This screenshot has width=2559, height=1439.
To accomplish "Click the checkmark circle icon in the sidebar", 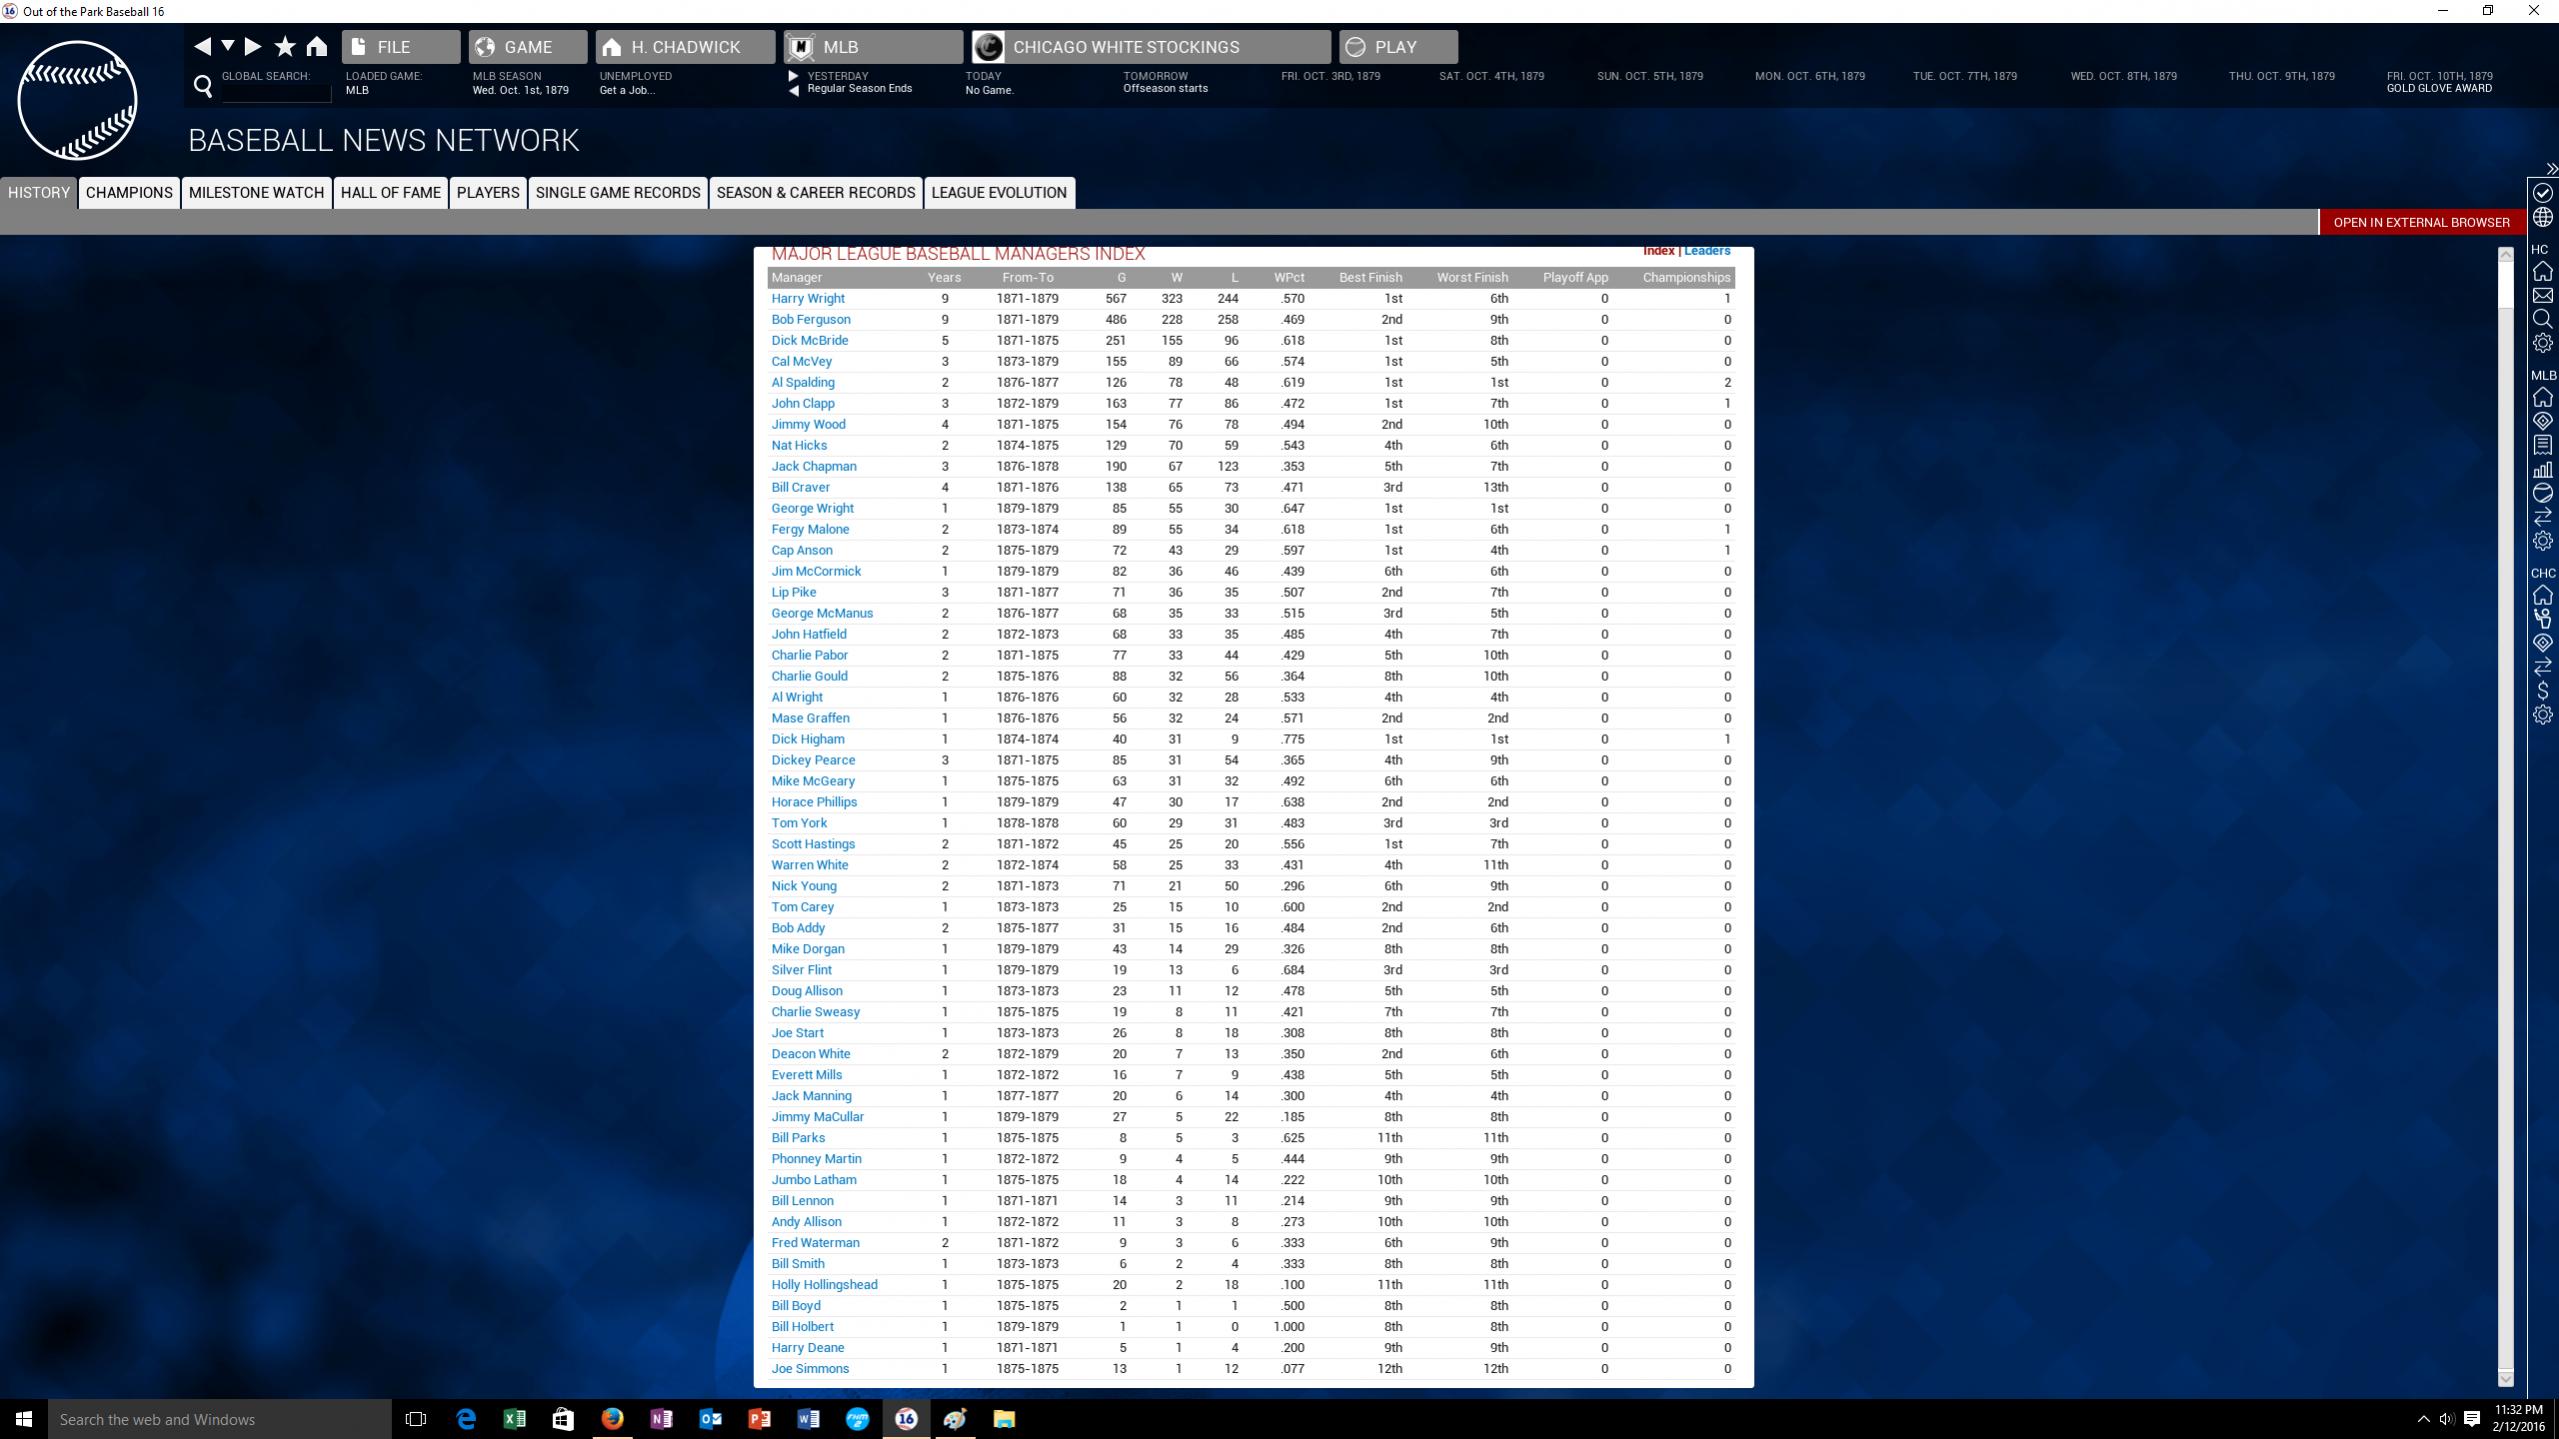I will click(x=2542, y=192).
